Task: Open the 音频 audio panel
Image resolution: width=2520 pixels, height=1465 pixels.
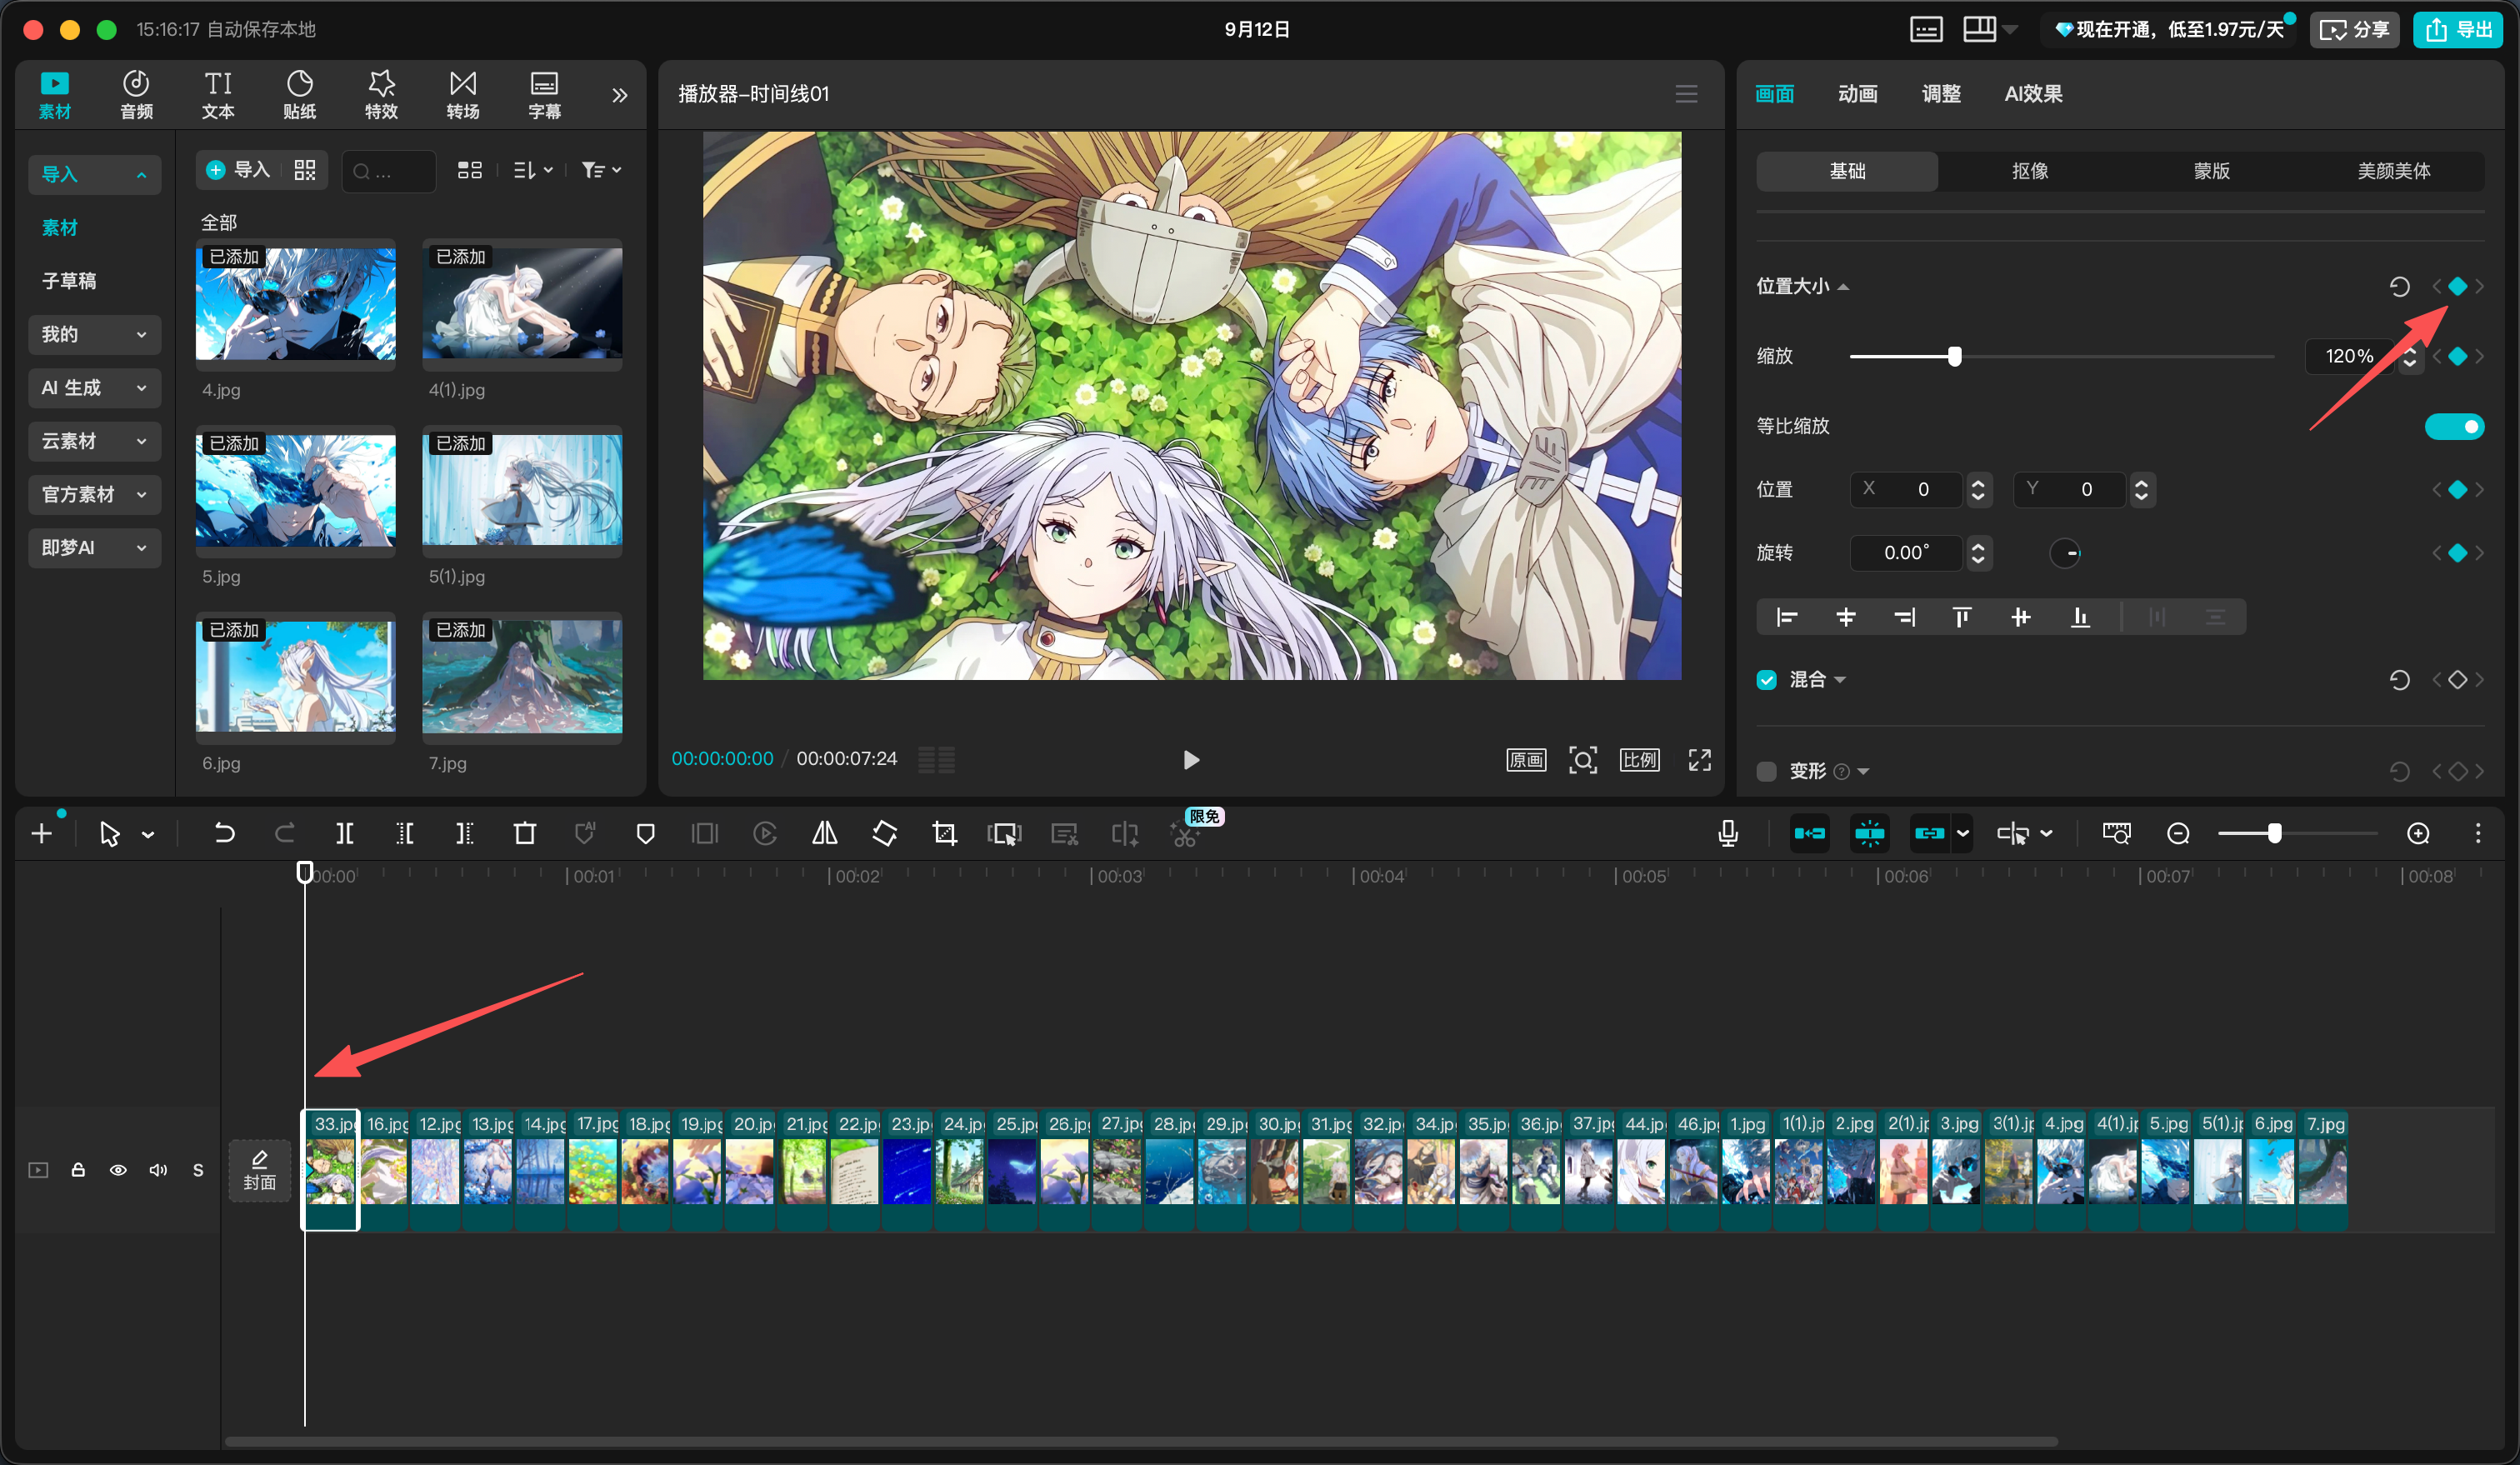Action: click(x=136, y=95)
